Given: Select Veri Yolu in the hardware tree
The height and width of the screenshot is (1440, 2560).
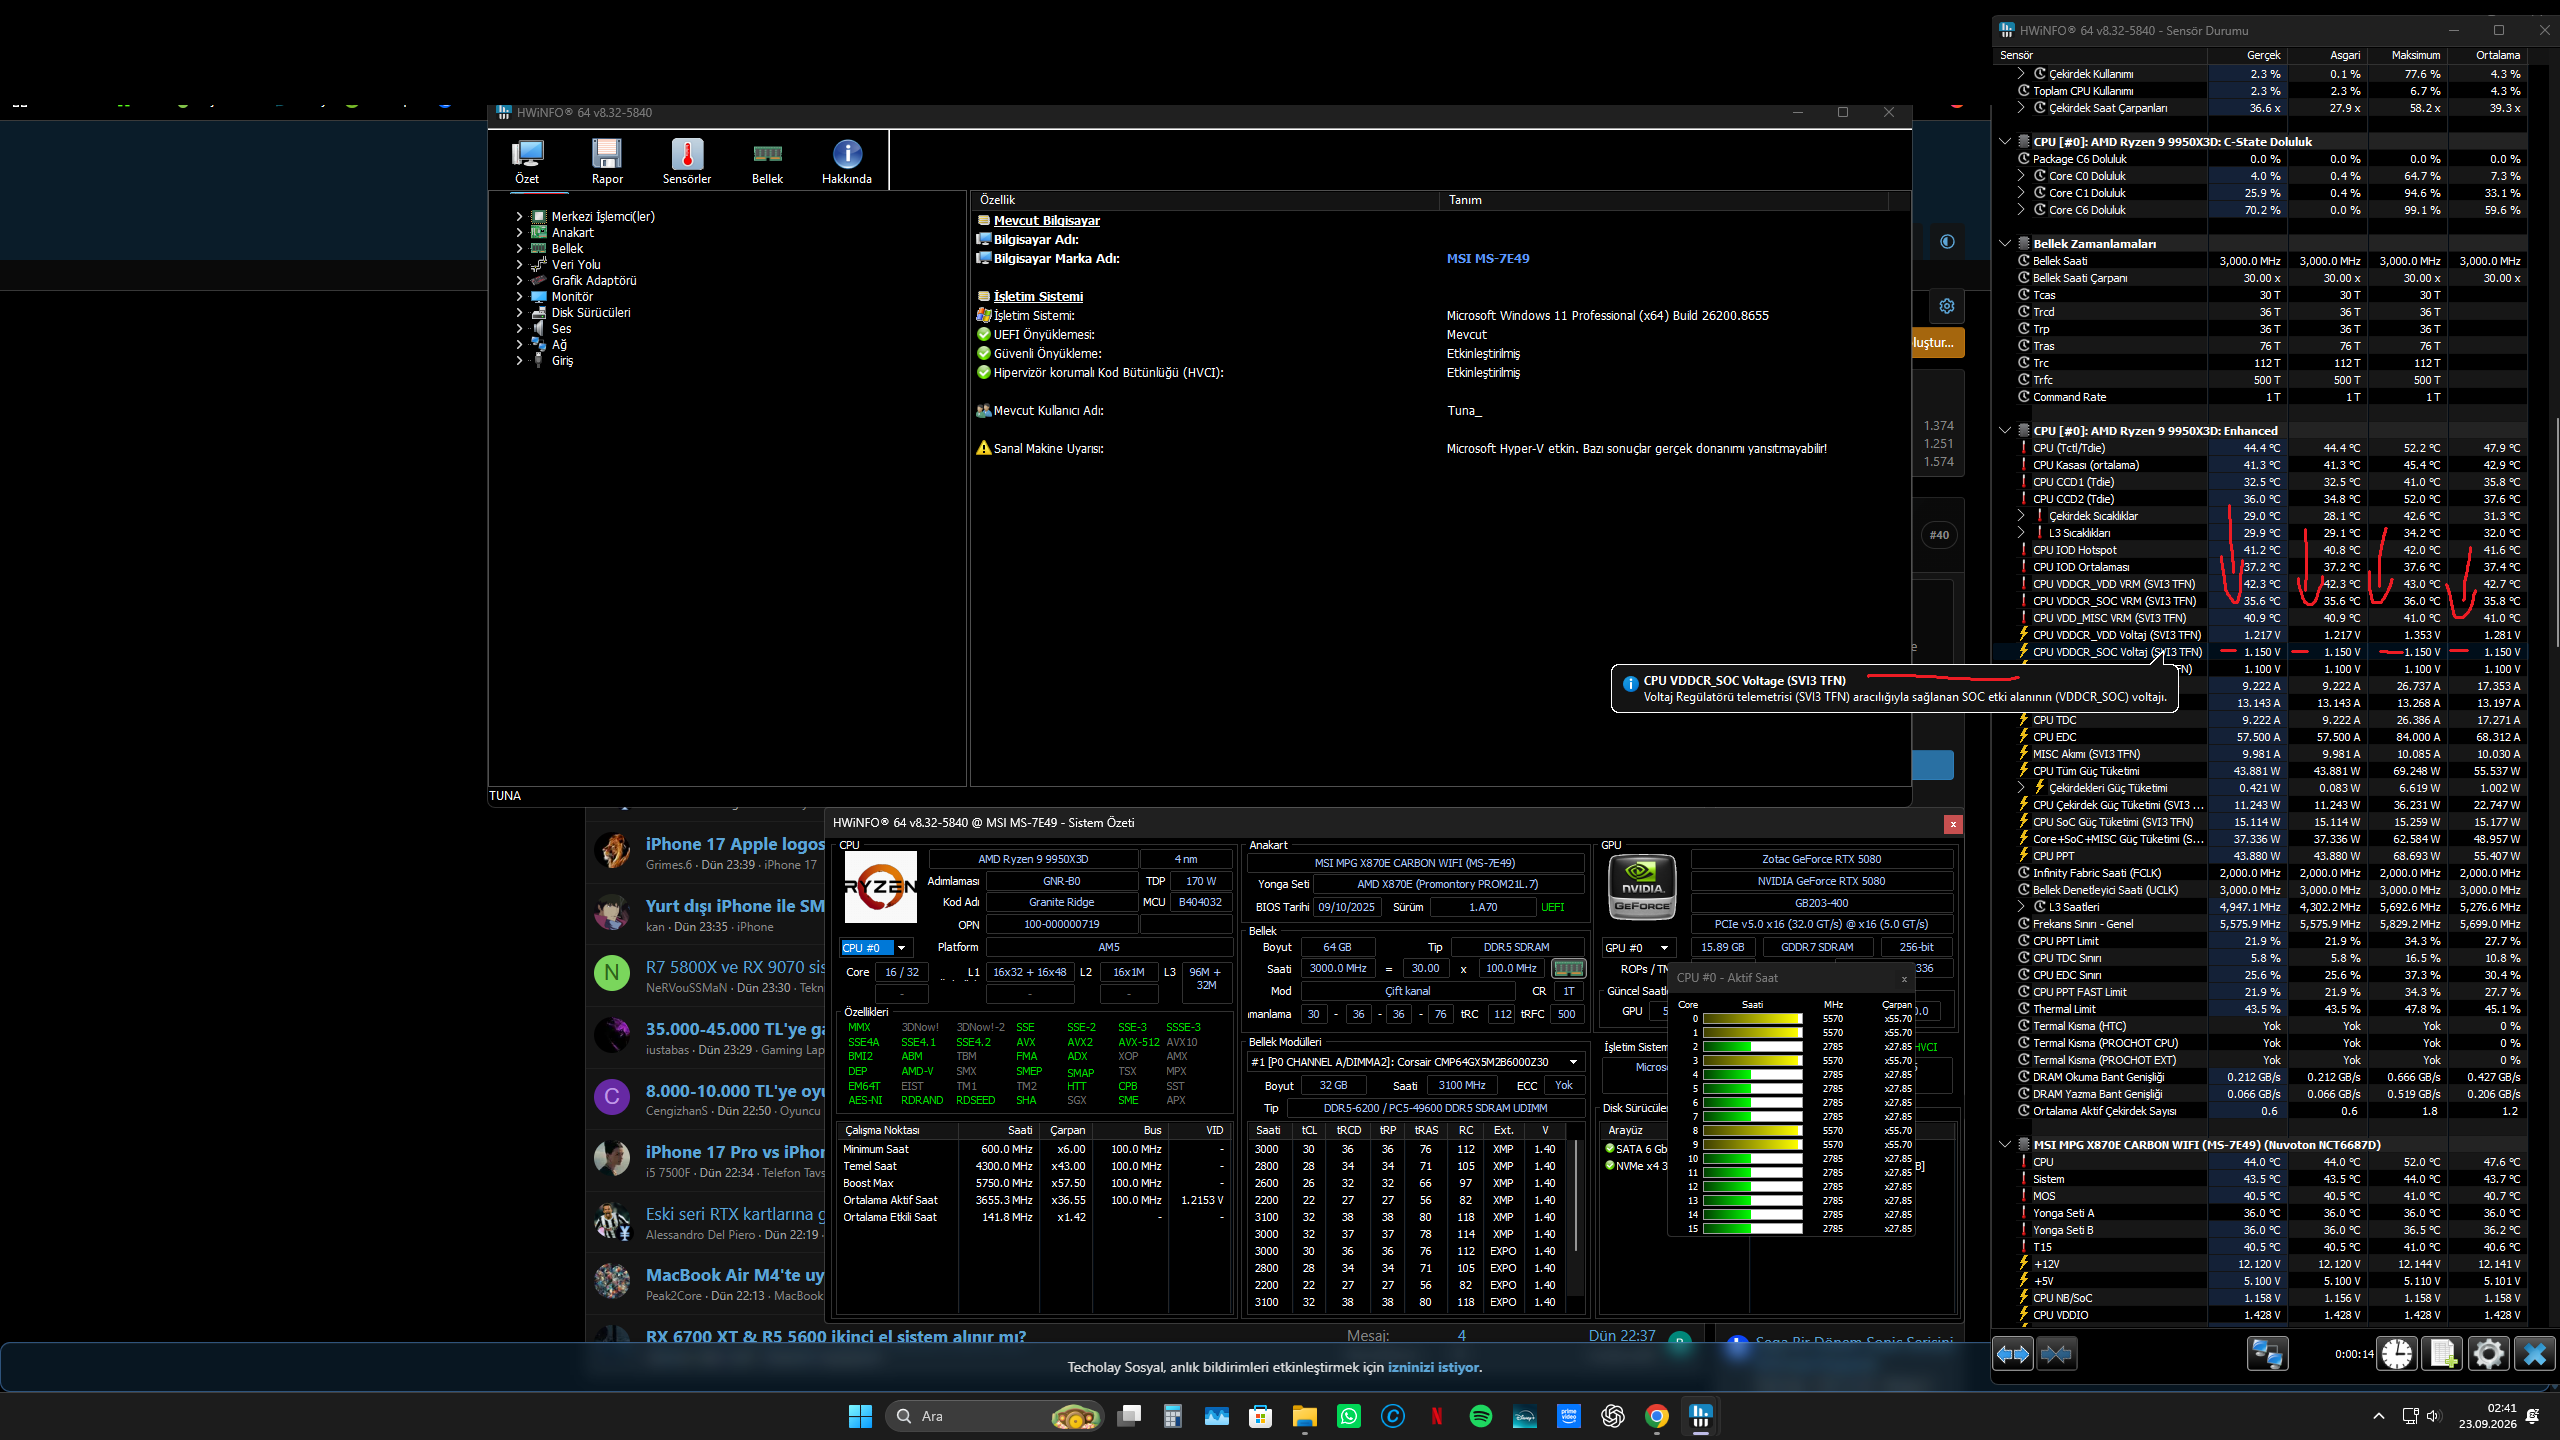Looking at the screenshot, I should point(576,265).
